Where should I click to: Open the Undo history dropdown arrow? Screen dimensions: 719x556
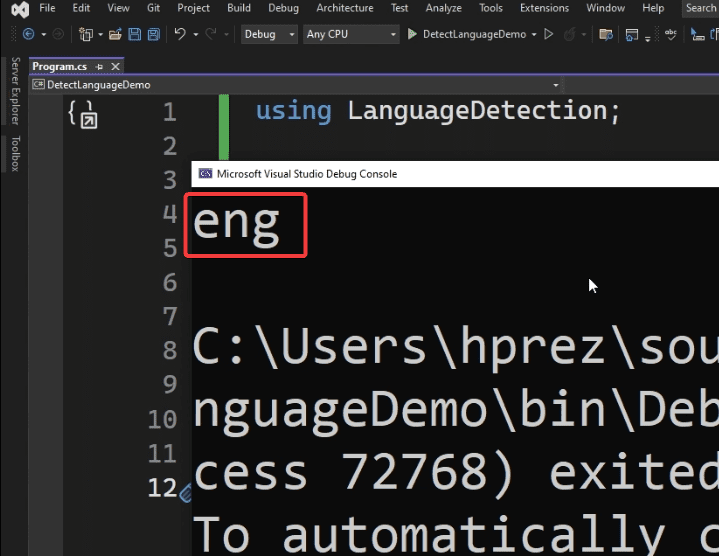click(196, 34)
